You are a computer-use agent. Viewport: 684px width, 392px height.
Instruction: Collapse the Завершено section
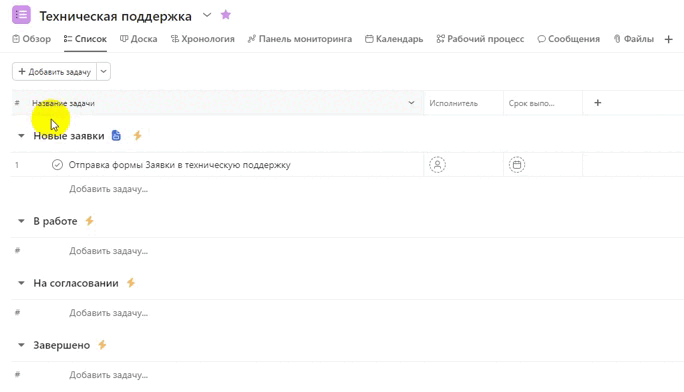[21, 345]
